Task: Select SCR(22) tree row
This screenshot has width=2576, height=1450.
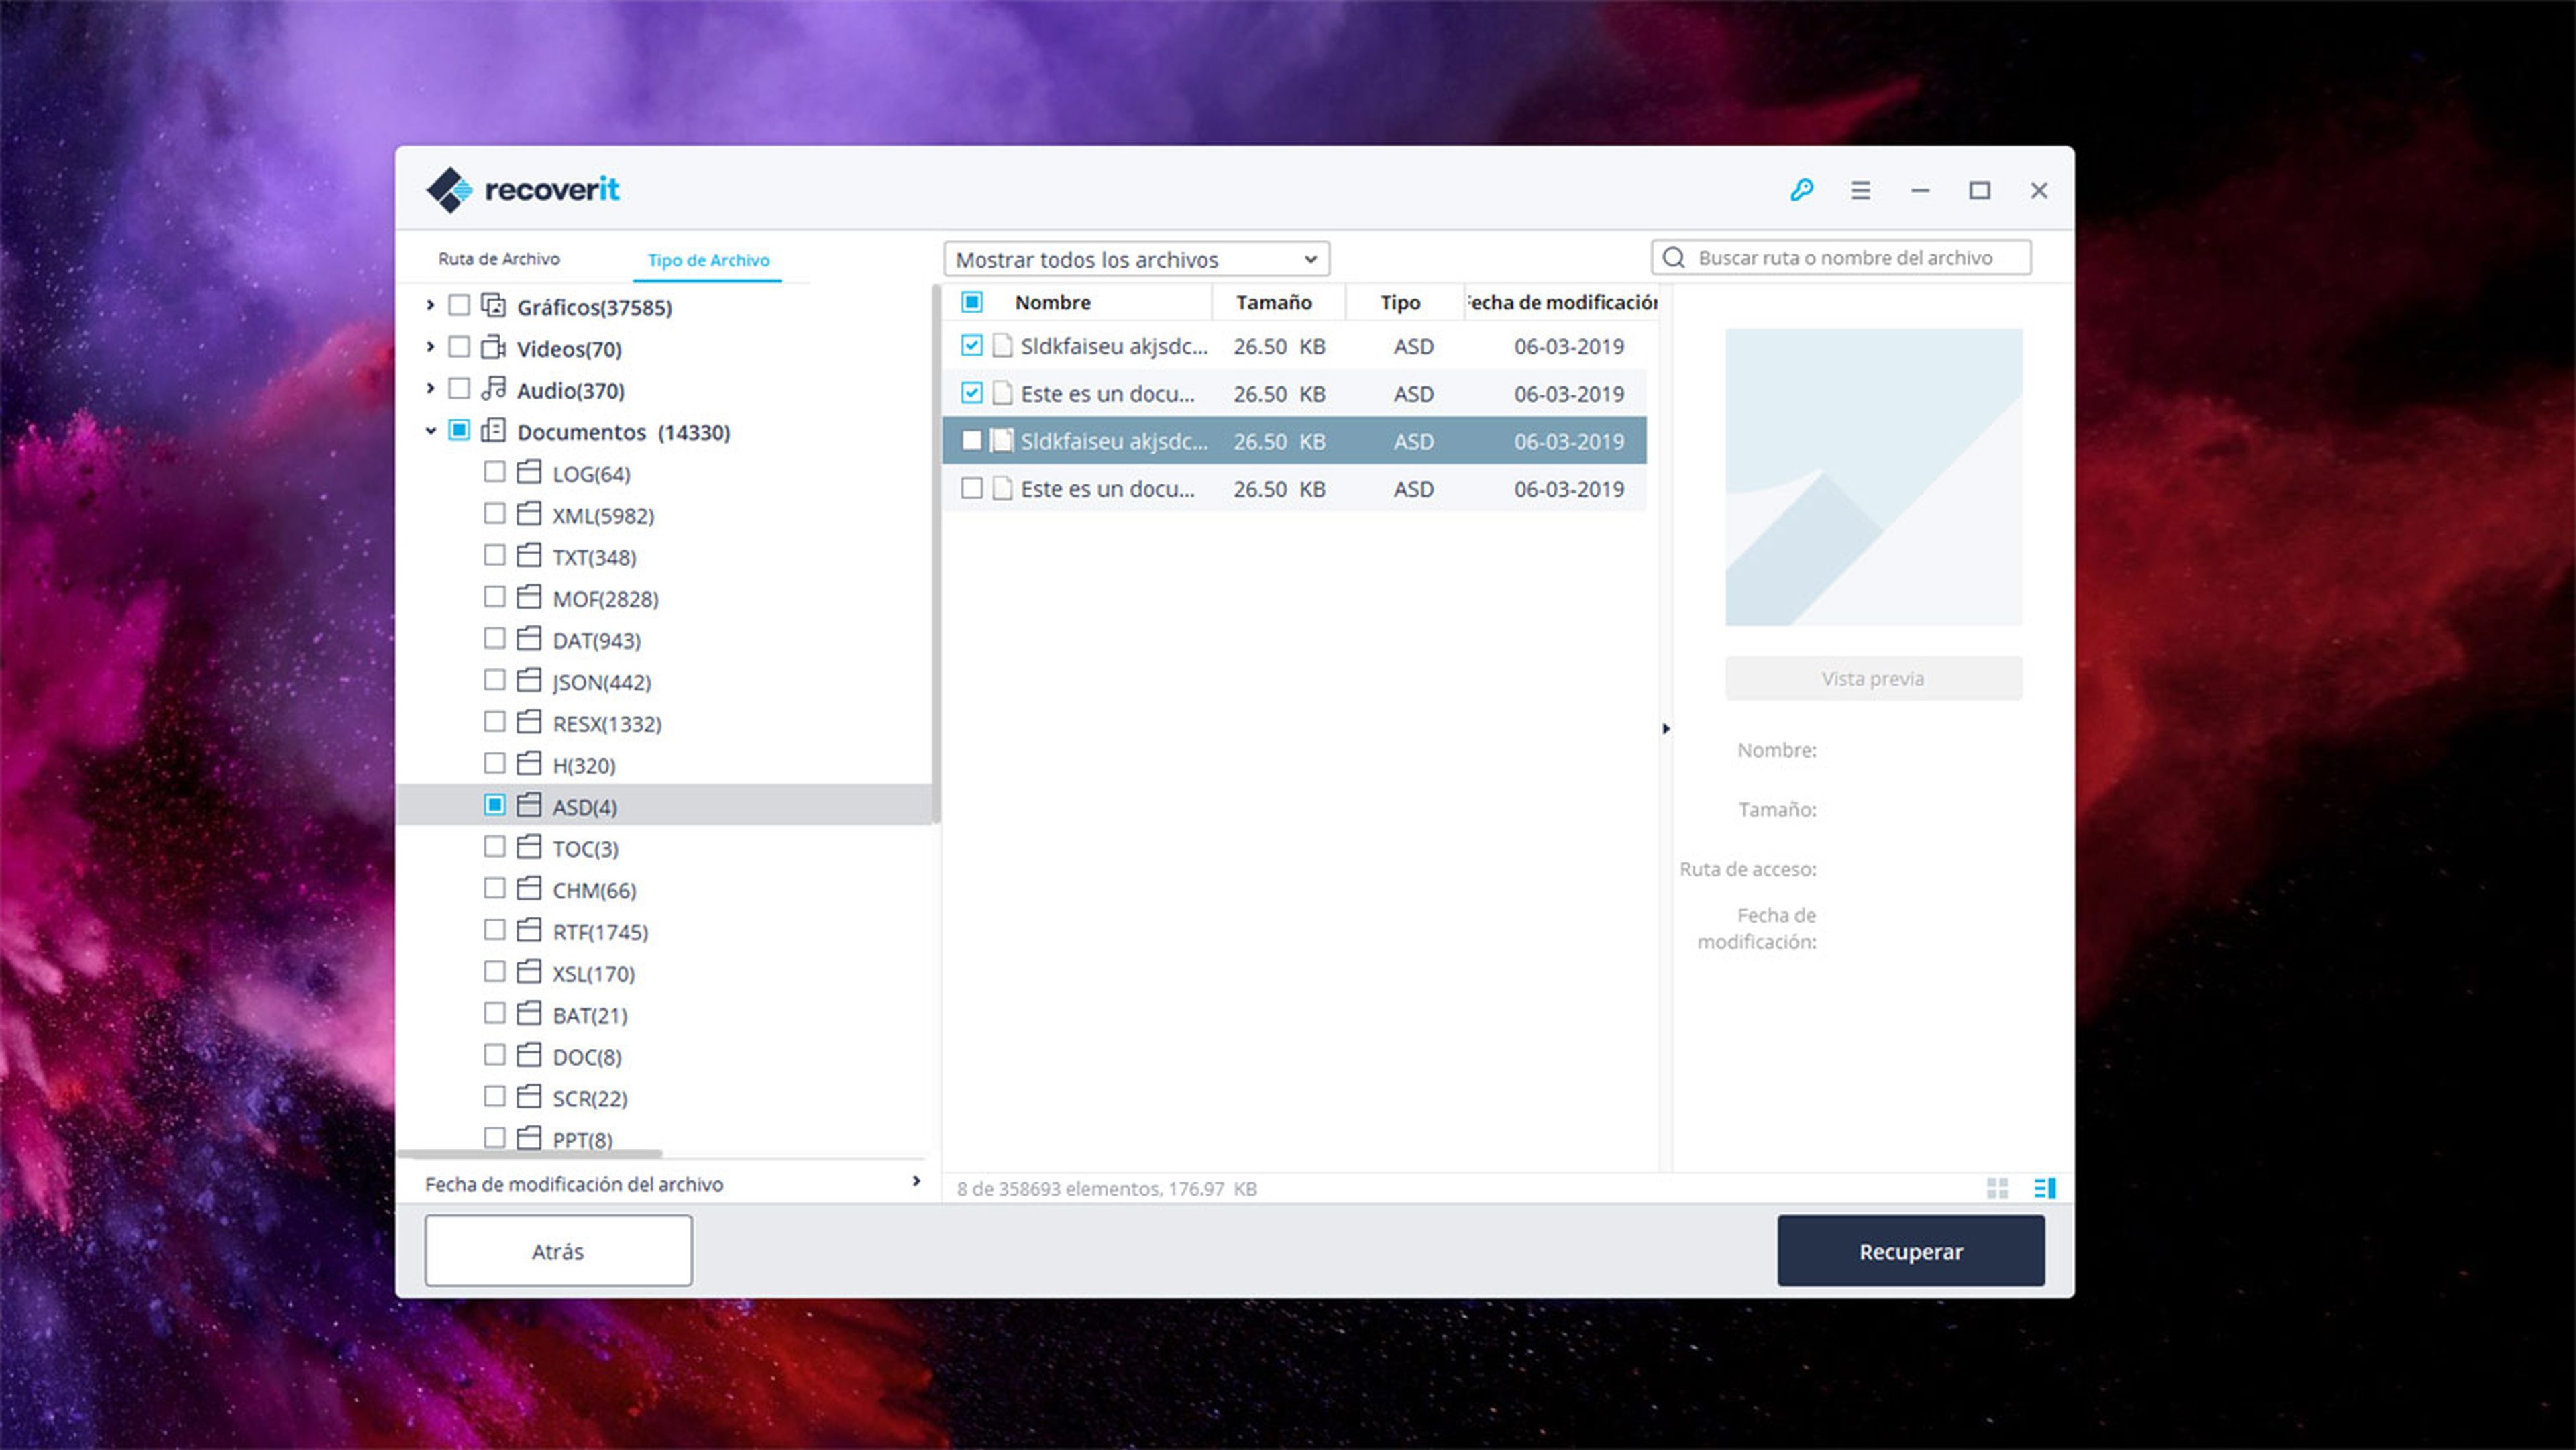Action: pyautogui.click(x=664, y=1097)
